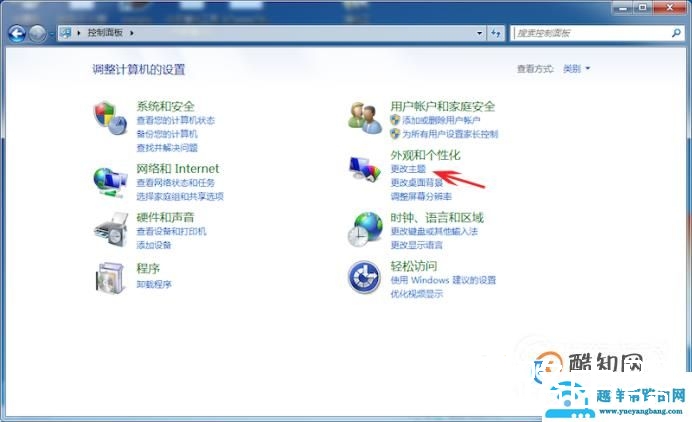Click the refresh button next to address bar

(x=496, y=33)
